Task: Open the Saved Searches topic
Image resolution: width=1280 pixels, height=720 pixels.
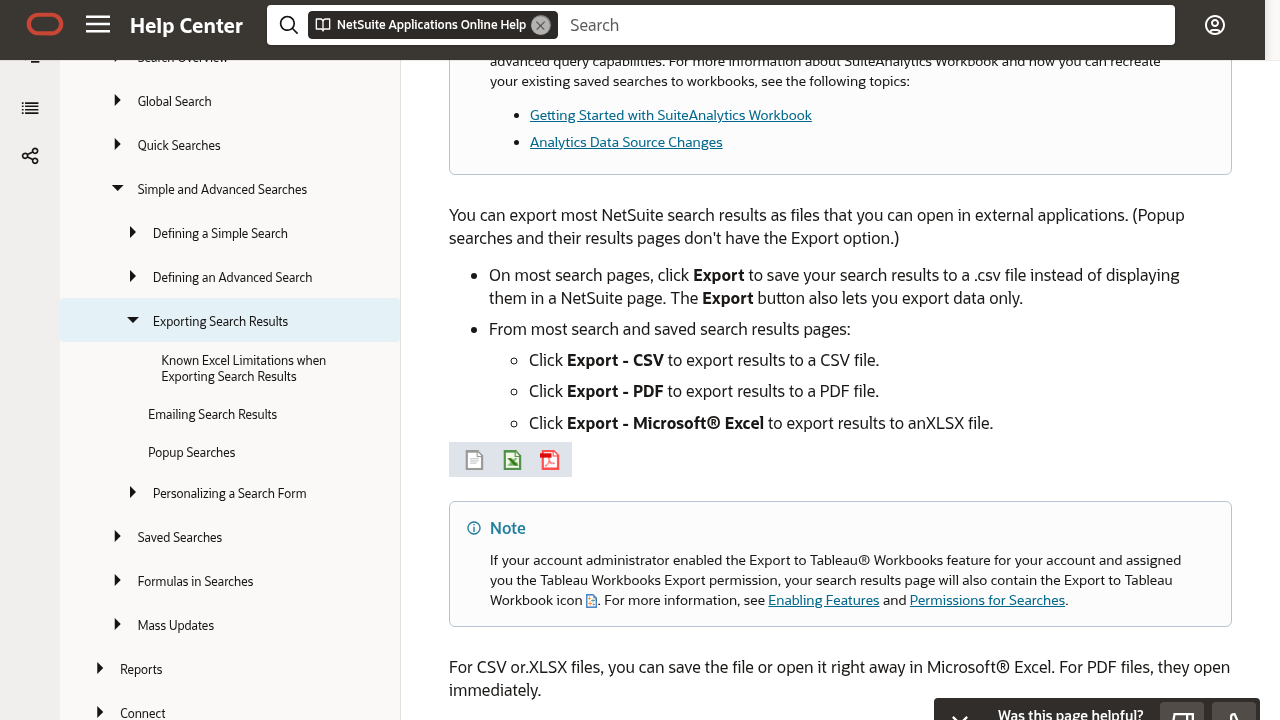Action: pyautogui.click(x=180, y=537)
